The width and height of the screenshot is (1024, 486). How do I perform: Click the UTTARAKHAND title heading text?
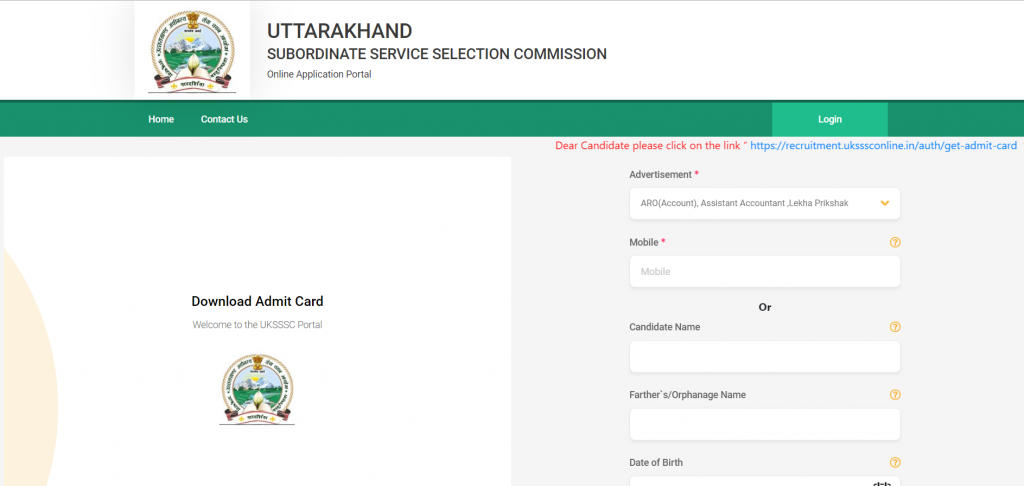point(340,31)
